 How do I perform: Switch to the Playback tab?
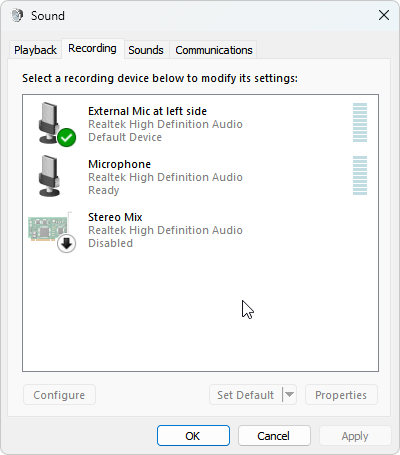35,50
